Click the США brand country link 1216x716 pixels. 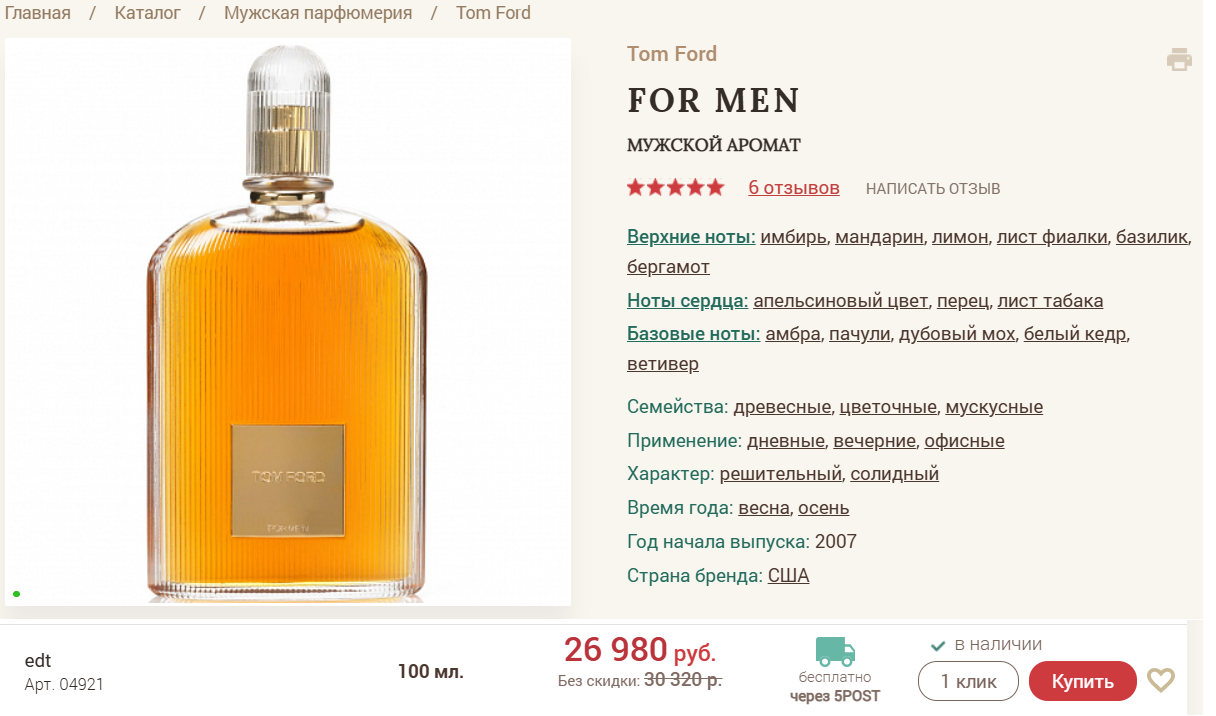[x=788, y=576]
